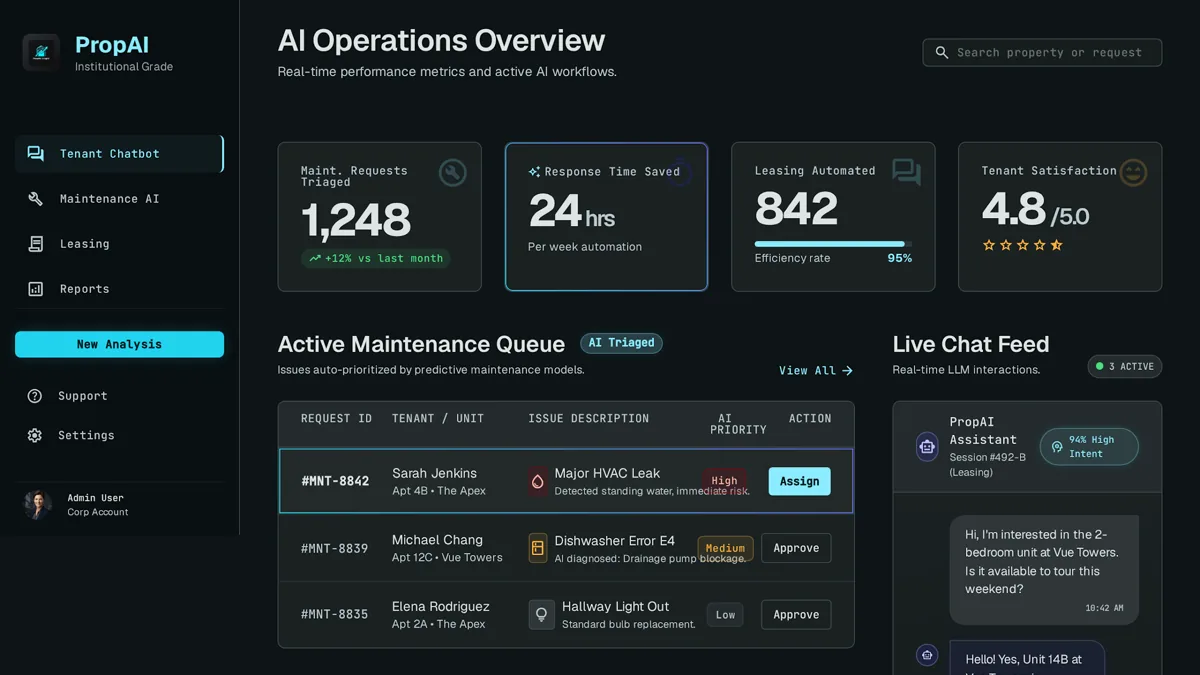Viewport: 1200px width, 675px height.
Task: Click the light bulb icon for Hallway Light
Action: [541, 615]
